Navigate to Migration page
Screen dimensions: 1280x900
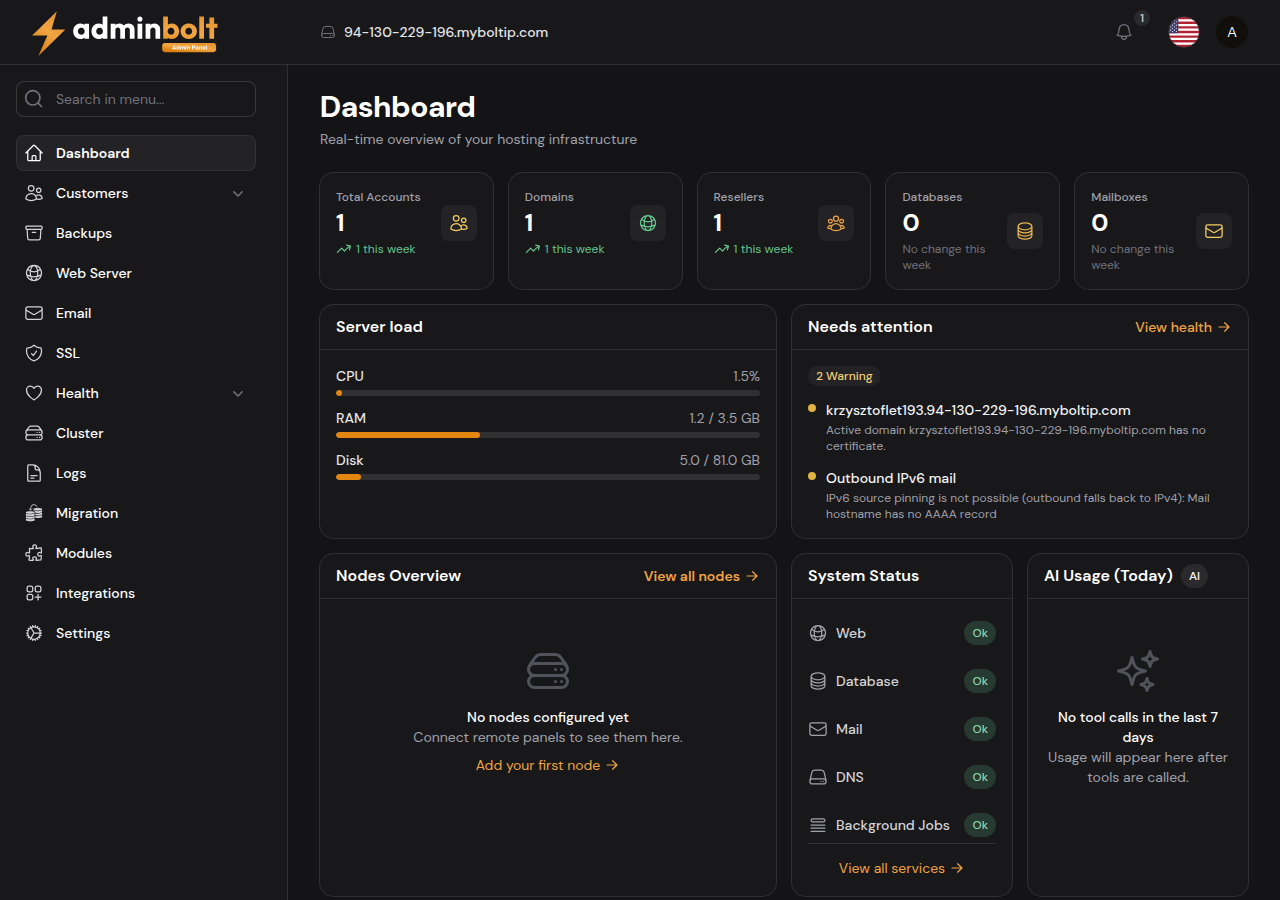tap(136, 513)
